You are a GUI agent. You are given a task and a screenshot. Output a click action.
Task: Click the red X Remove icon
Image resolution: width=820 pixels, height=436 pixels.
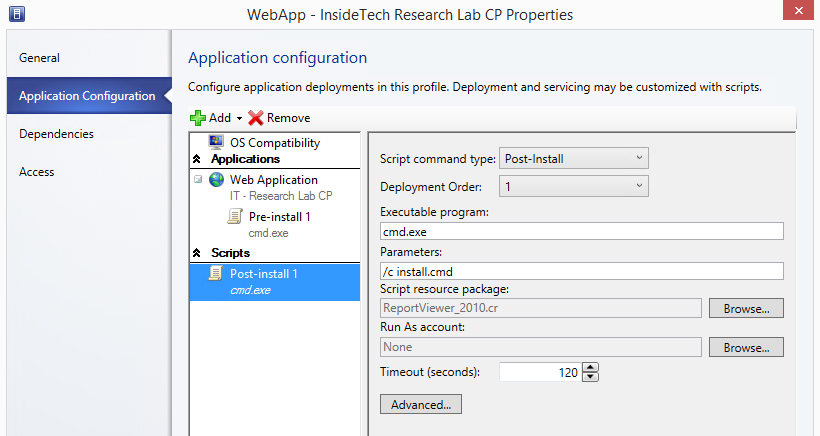coord(255,118)
